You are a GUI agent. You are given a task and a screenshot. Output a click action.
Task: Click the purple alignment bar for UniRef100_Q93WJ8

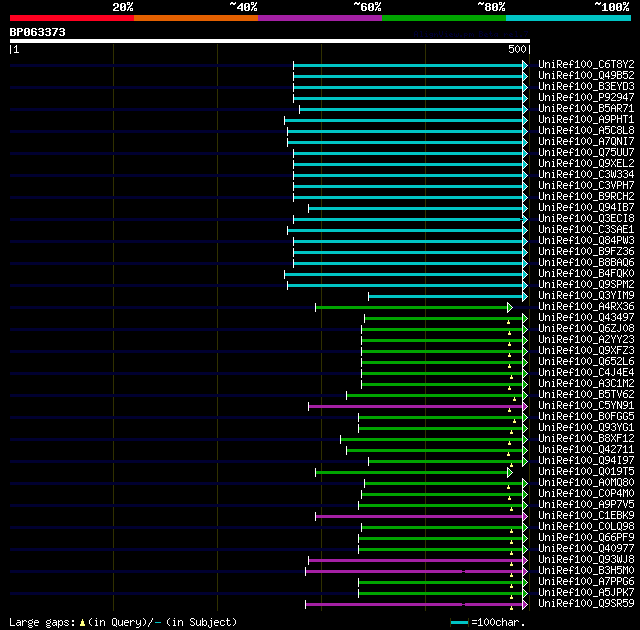tap(418, 561)
